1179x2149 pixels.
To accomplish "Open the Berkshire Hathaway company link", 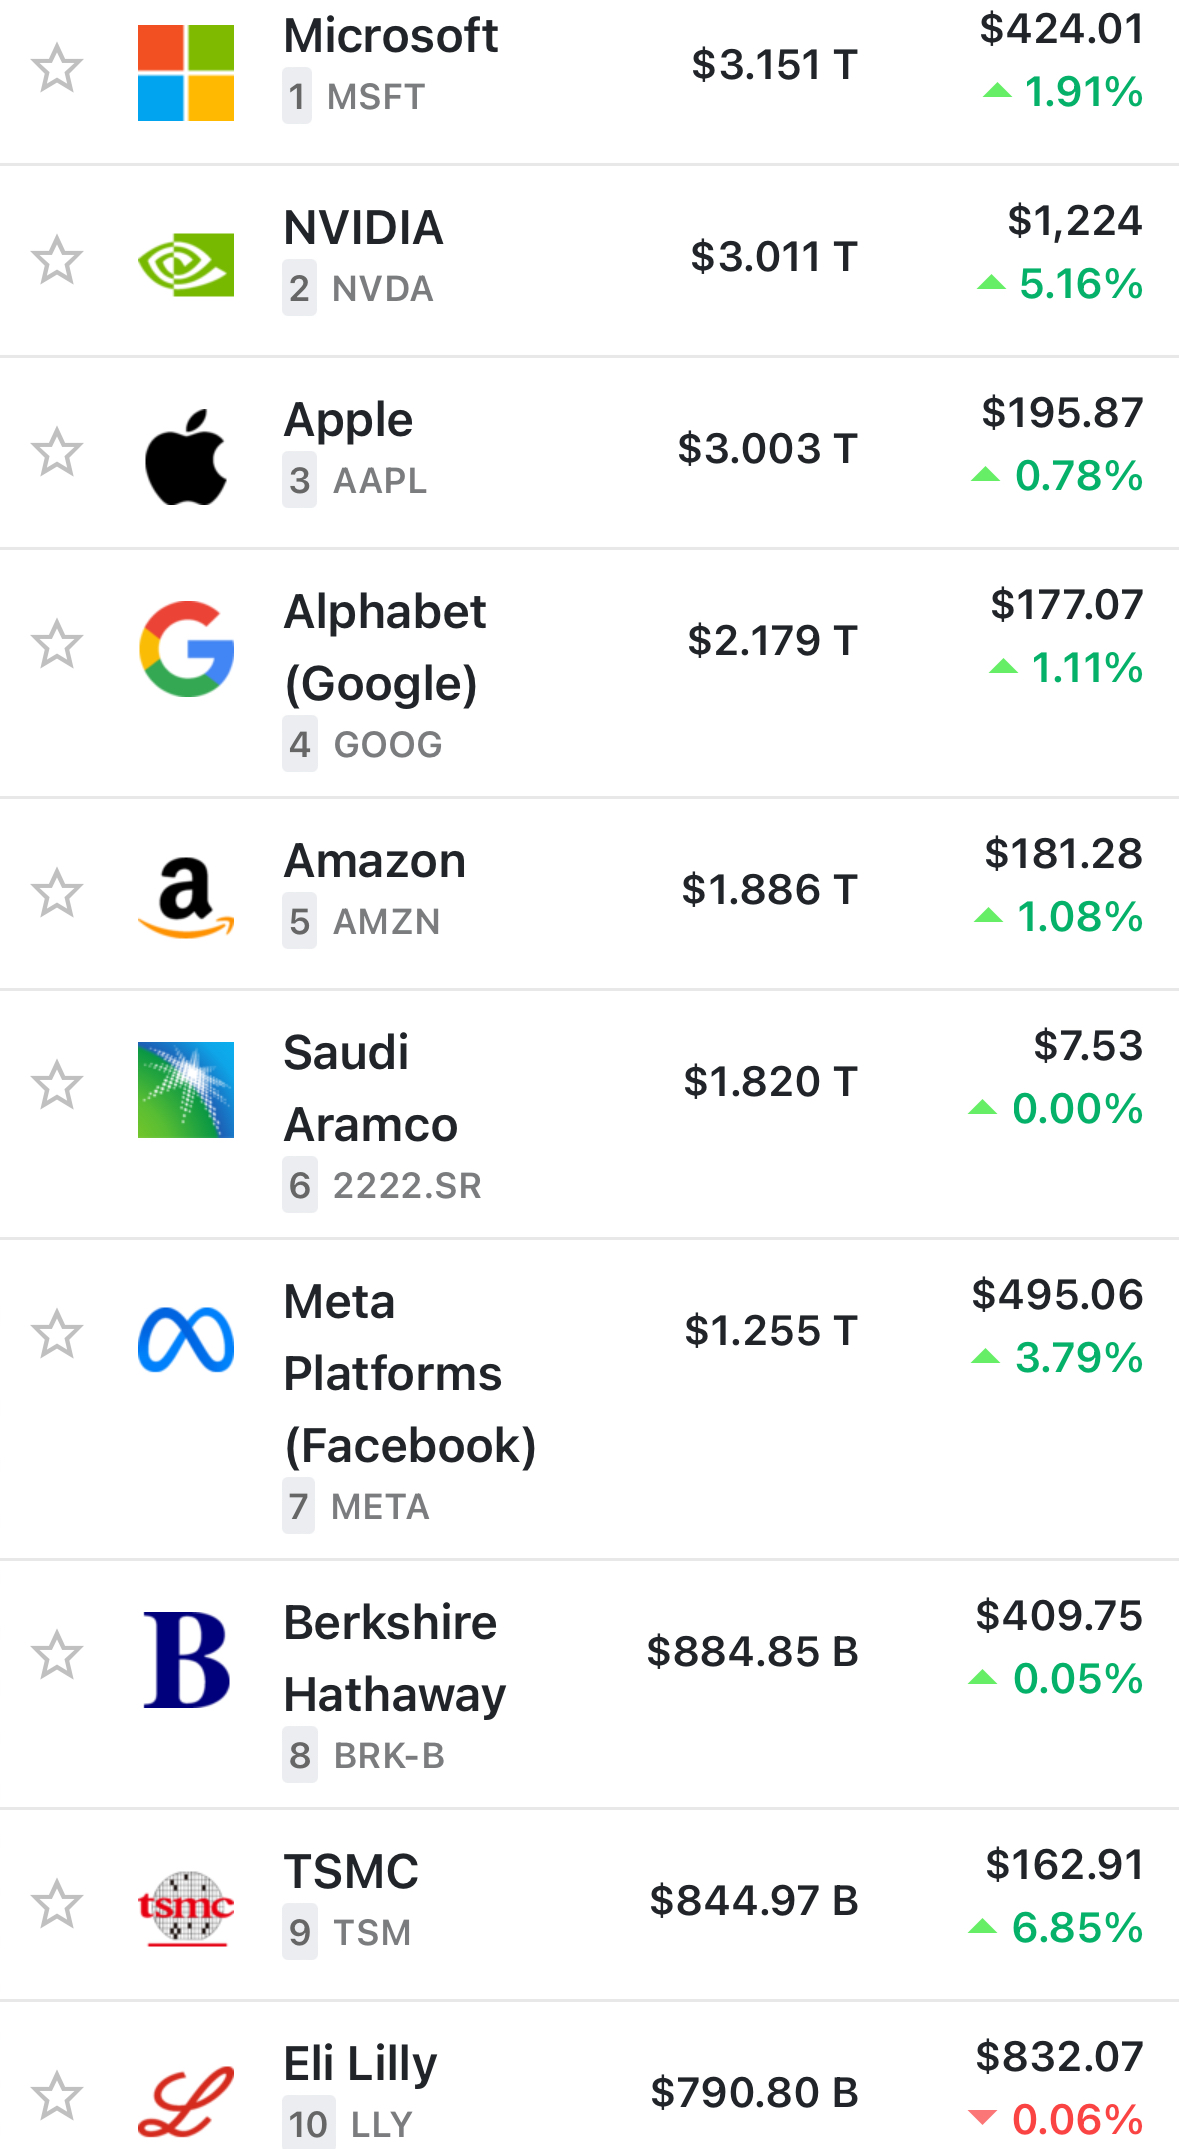I will [394, 1658].
